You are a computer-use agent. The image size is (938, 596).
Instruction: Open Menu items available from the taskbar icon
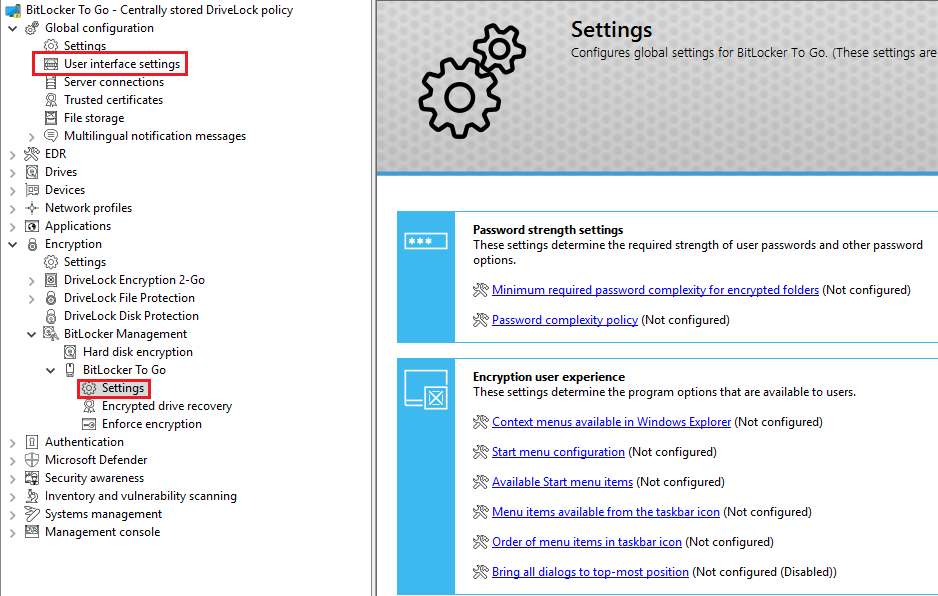(x=605, y=512)
